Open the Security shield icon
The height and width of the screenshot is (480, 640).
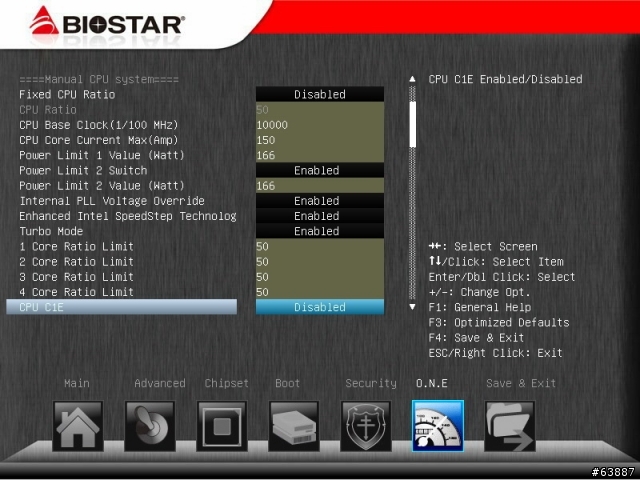366,426
